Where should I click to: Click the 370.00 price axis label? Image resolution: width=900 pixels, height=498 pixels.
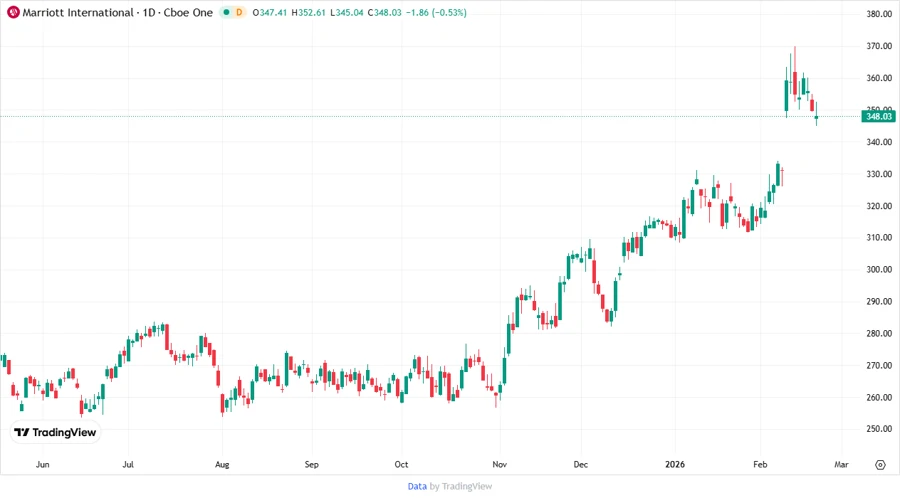click(x=879, y=46)
